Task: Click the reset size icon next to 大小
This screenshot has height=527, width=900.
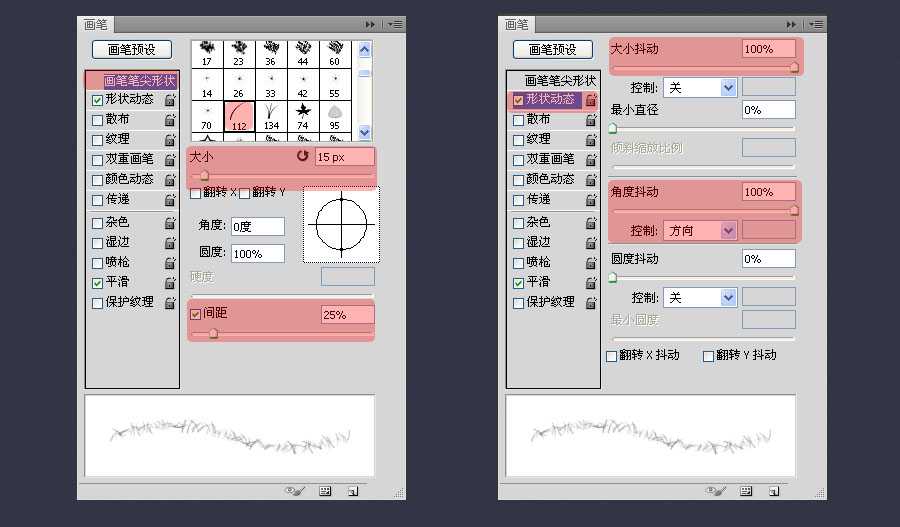Action: (302, 156)
